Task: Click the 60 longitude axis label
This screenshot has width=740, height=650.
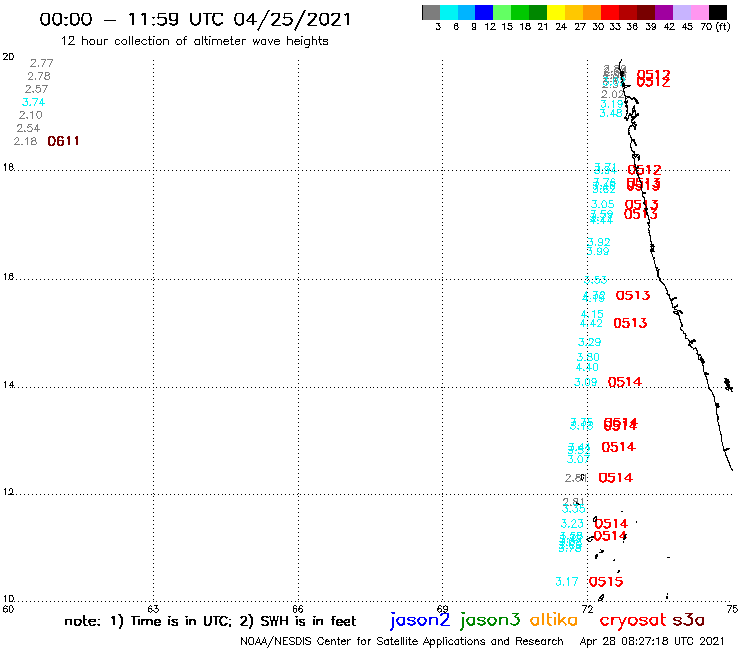Action: [x=8, y=609]
